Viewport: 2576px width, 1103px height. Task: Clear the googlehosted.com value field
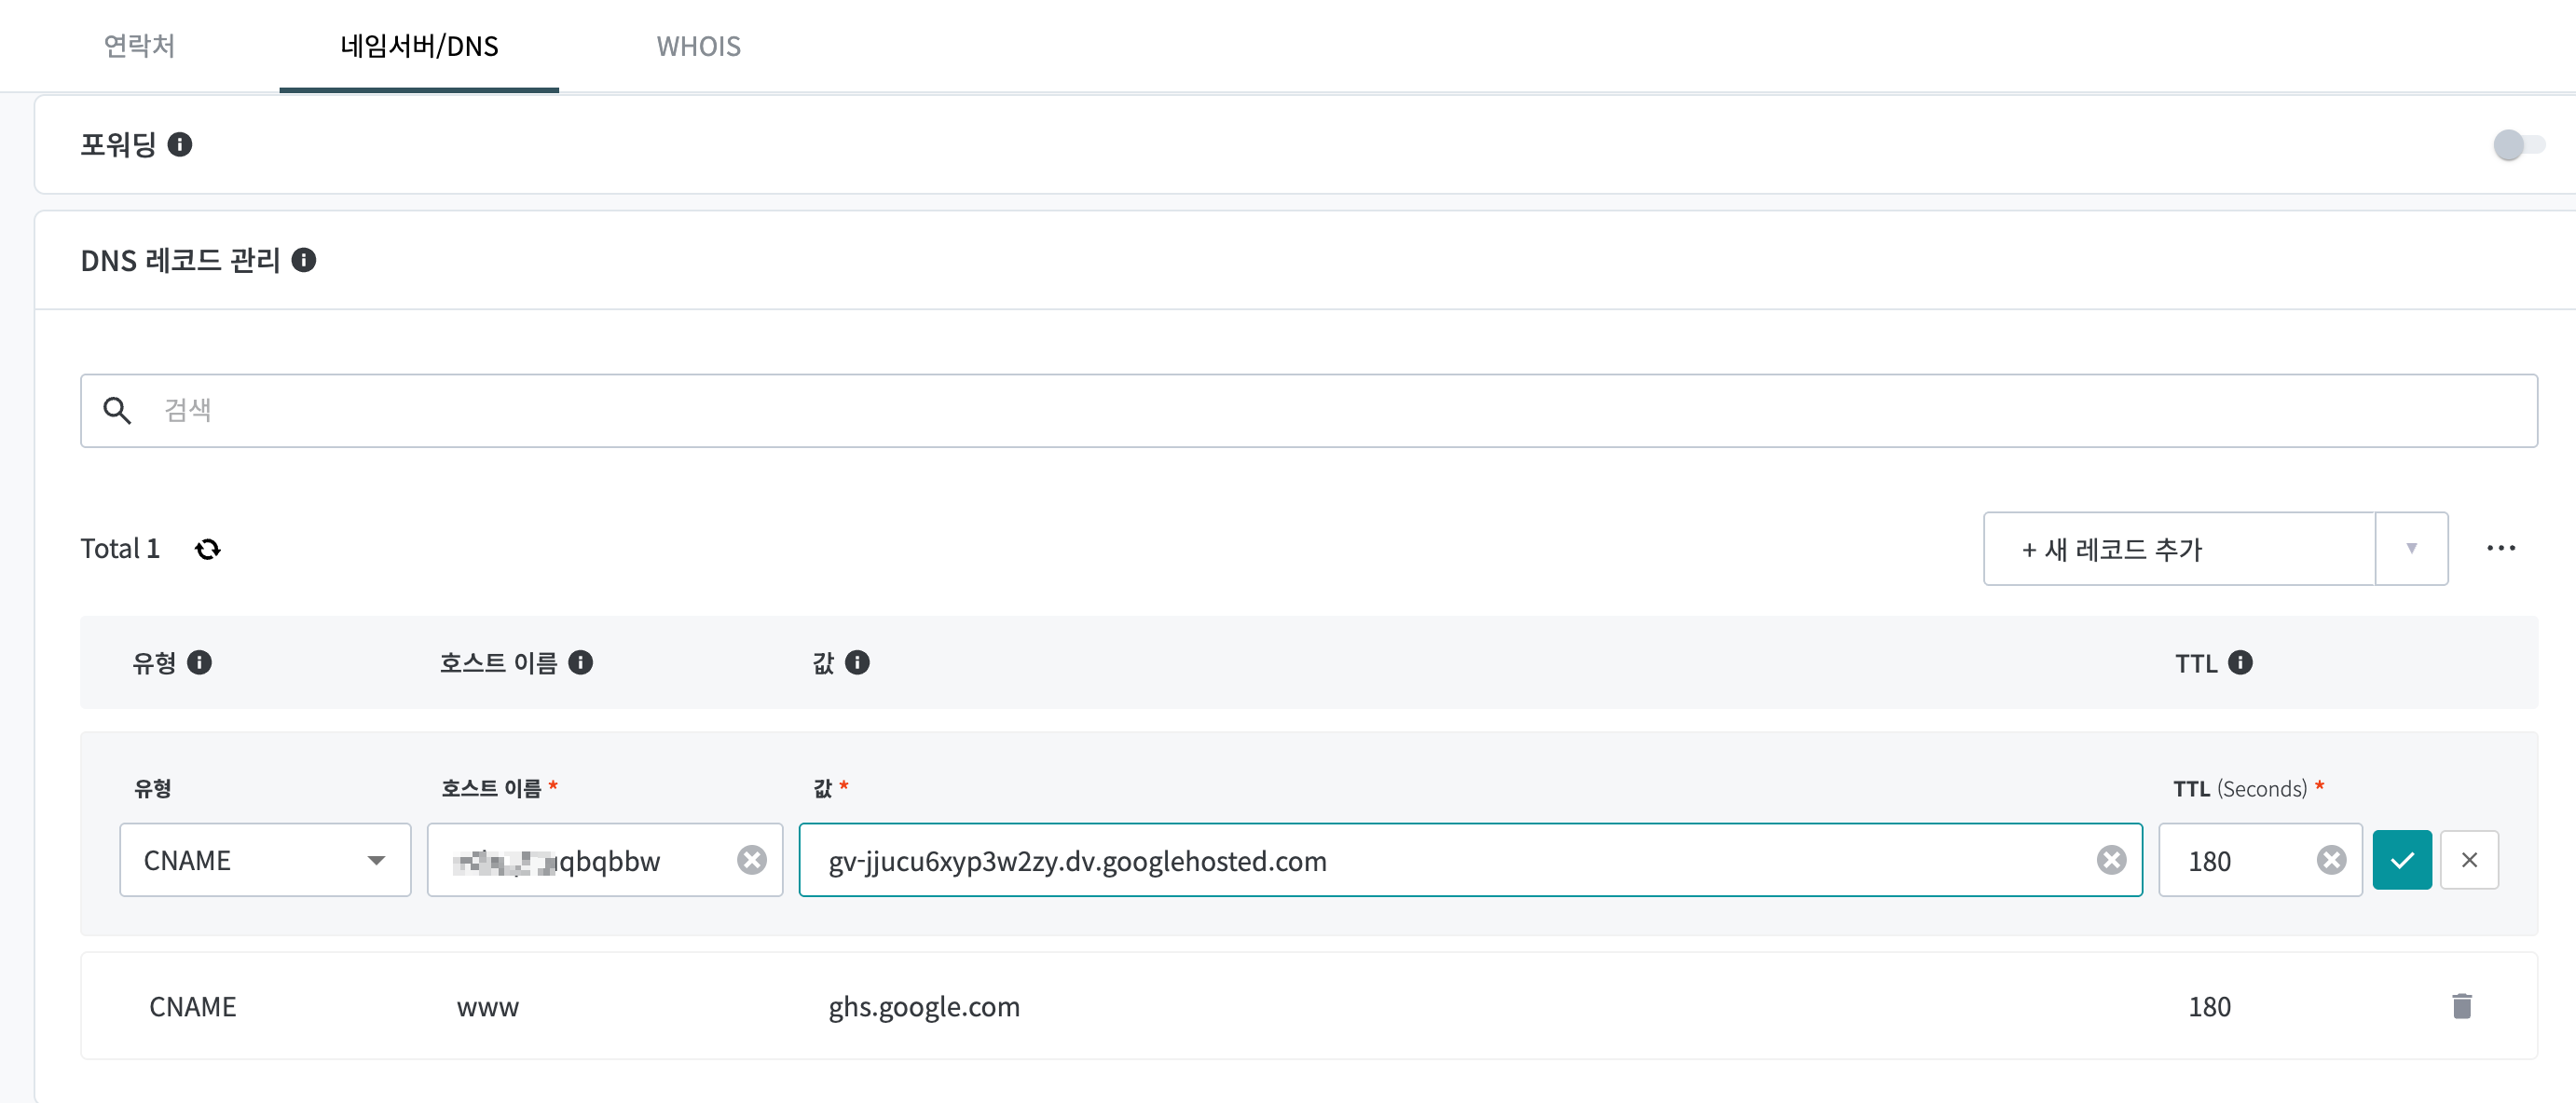click(x=2111, y=860)
